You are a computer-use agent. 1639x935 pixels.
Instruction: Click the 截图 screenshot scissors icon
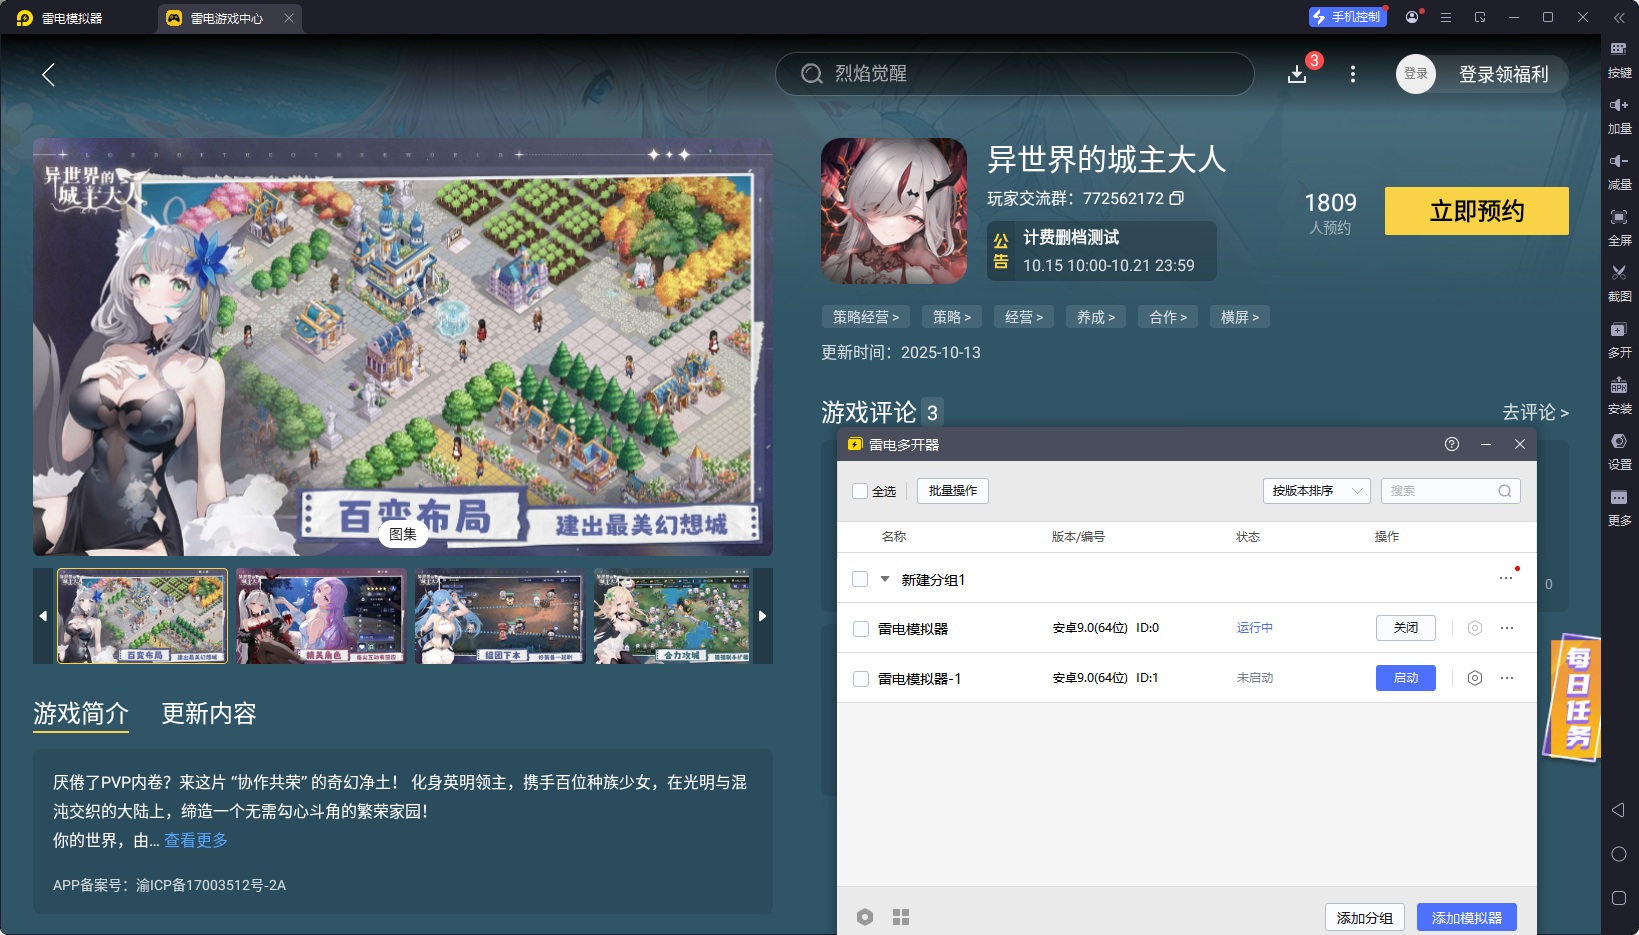[x=1619, y=273]
